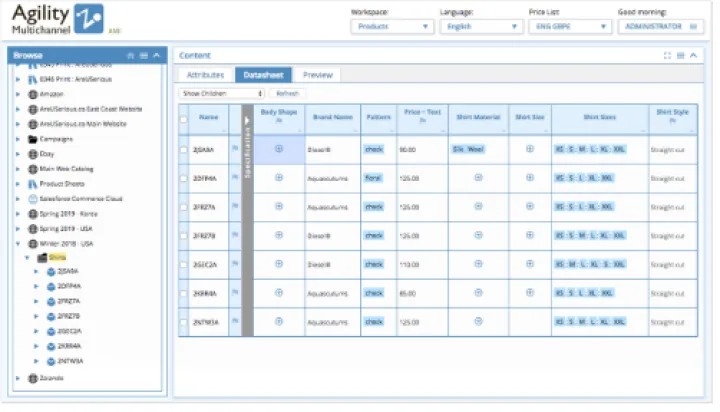Open the Content panel's list menu icon
720x412 pixels.
click(681, 55)
